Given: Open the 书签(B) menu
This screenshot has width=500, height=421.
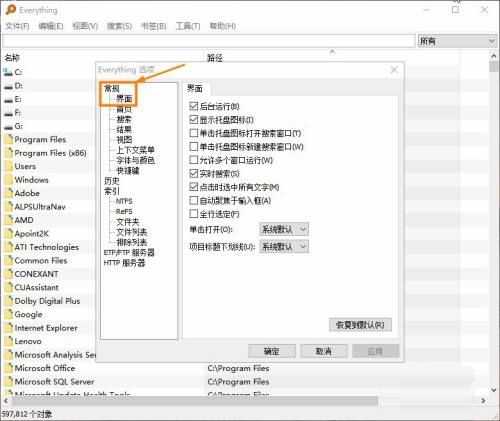Looking at the screenshot, I should point(154,26).
